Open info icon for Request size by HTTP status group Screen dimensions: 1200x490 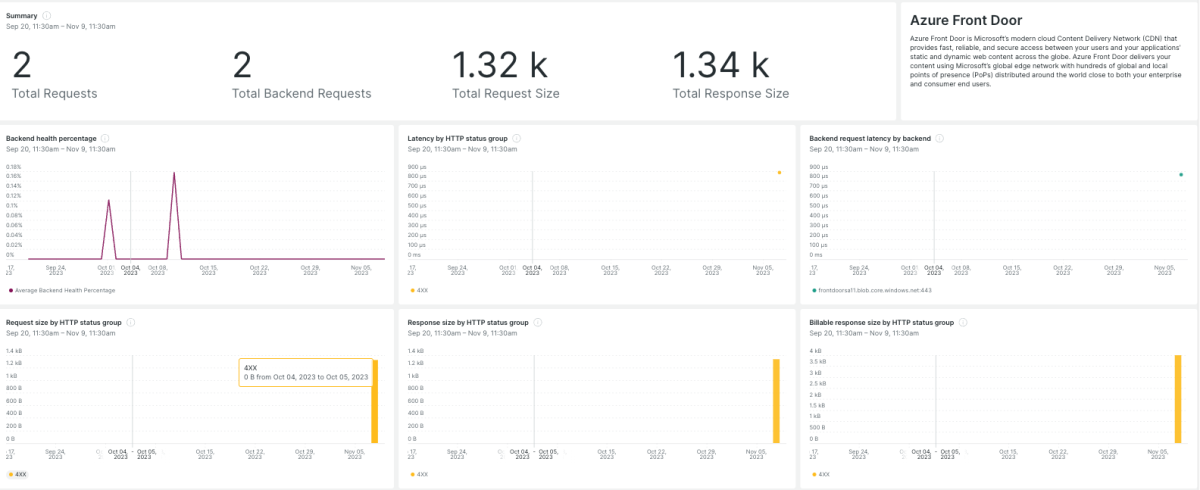coord(131,322)
